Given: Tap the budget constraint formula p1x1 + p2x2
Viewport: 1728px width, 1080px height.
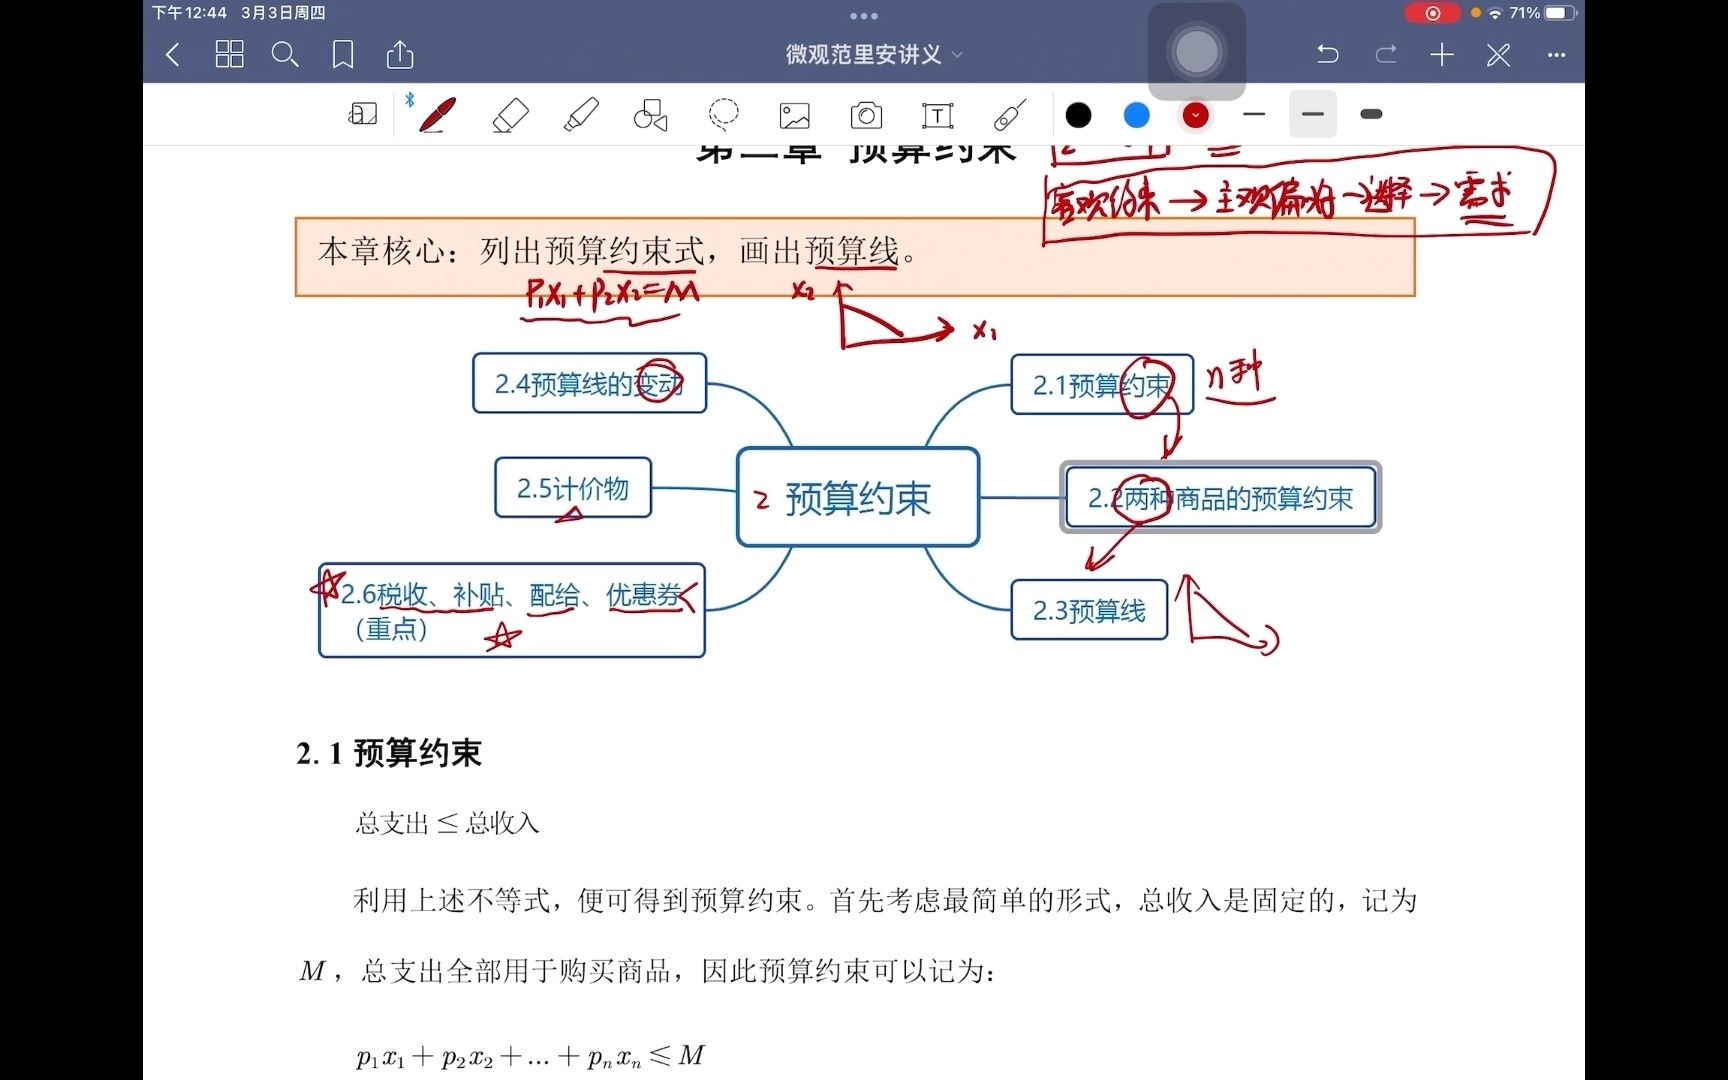Looking at the screenshot, I should click(530, 1056).
